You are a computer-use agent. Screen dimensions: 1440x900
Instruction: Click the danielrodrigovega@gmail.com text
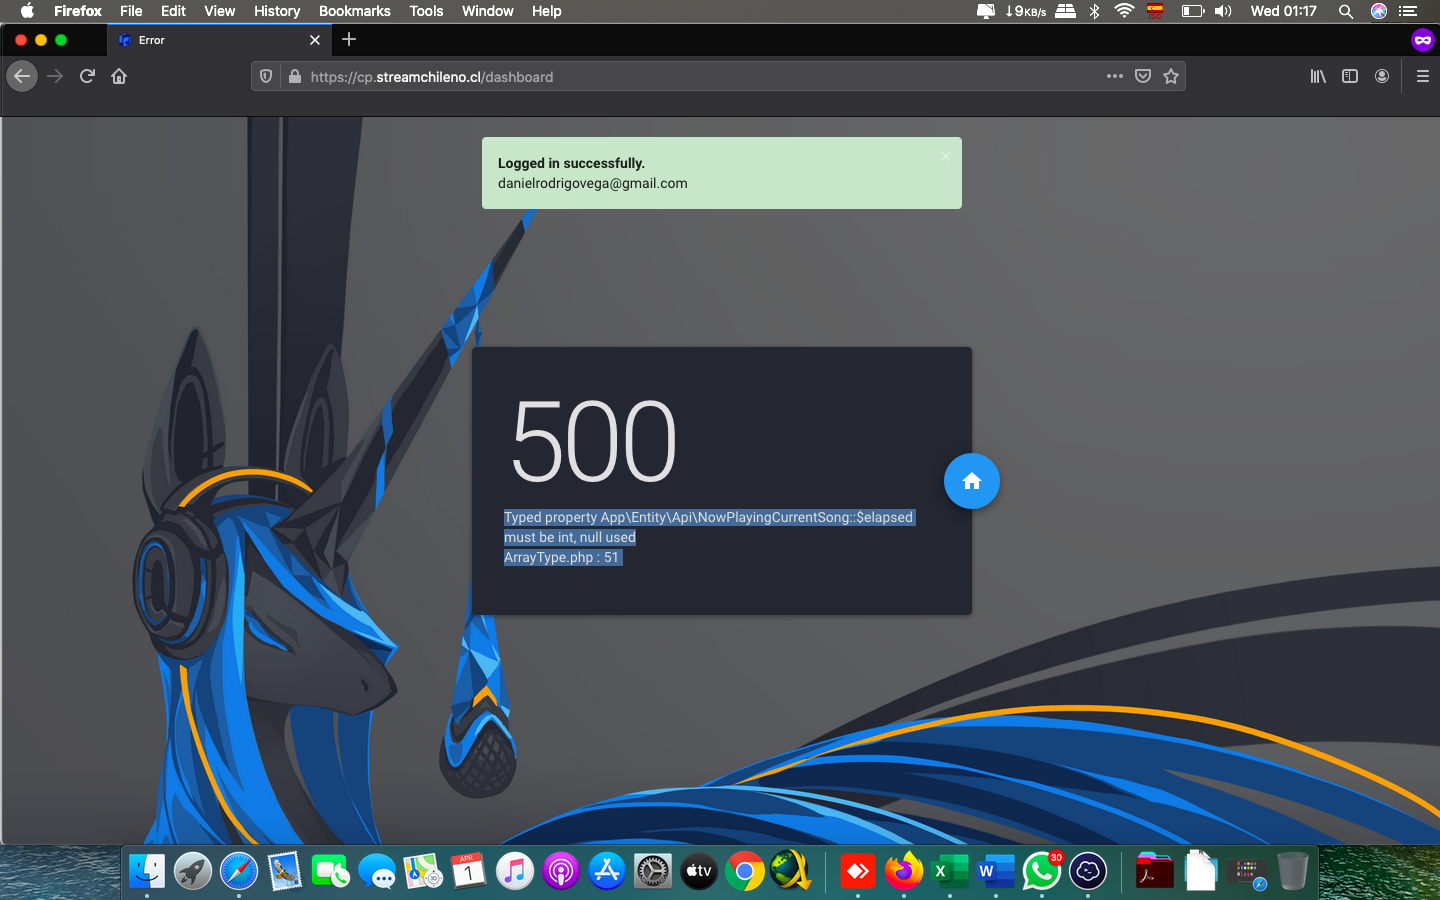pyautogui.click(x=592, y=183)
